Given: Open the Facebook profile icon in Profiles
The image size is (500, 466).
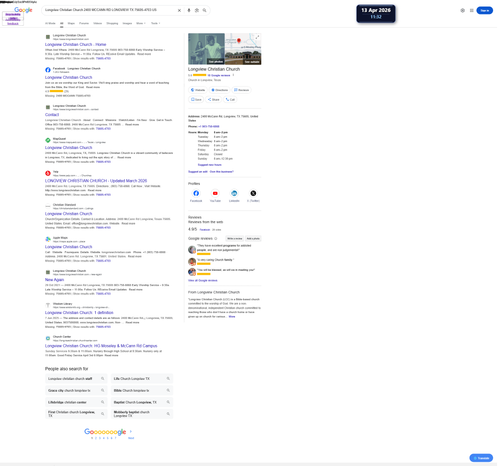Looking at the screenshot, I should click(x=196, y=193).
